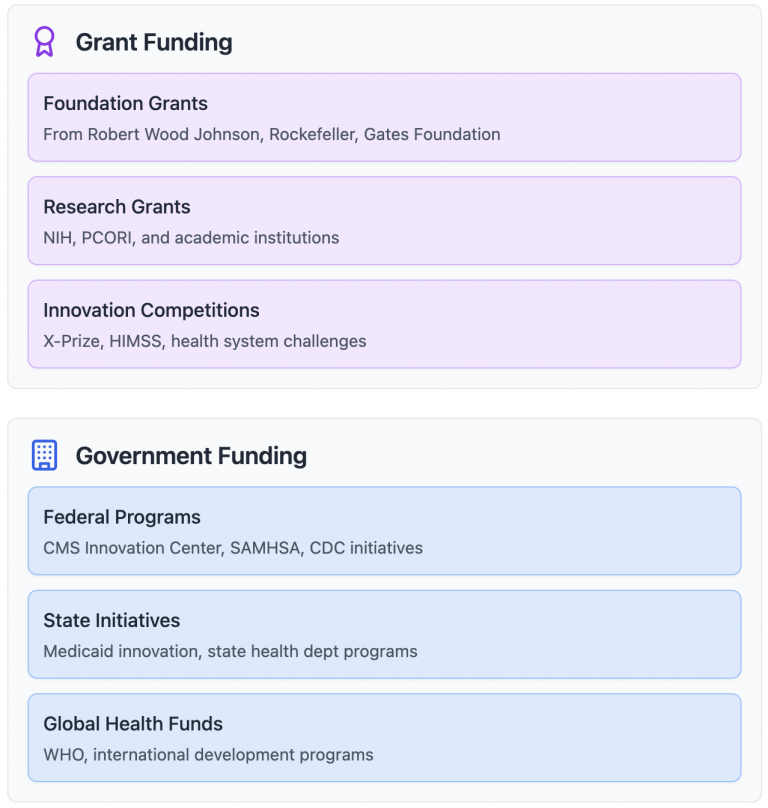
Task: Click the Government Funding heading
Action: tap(191, 456)
